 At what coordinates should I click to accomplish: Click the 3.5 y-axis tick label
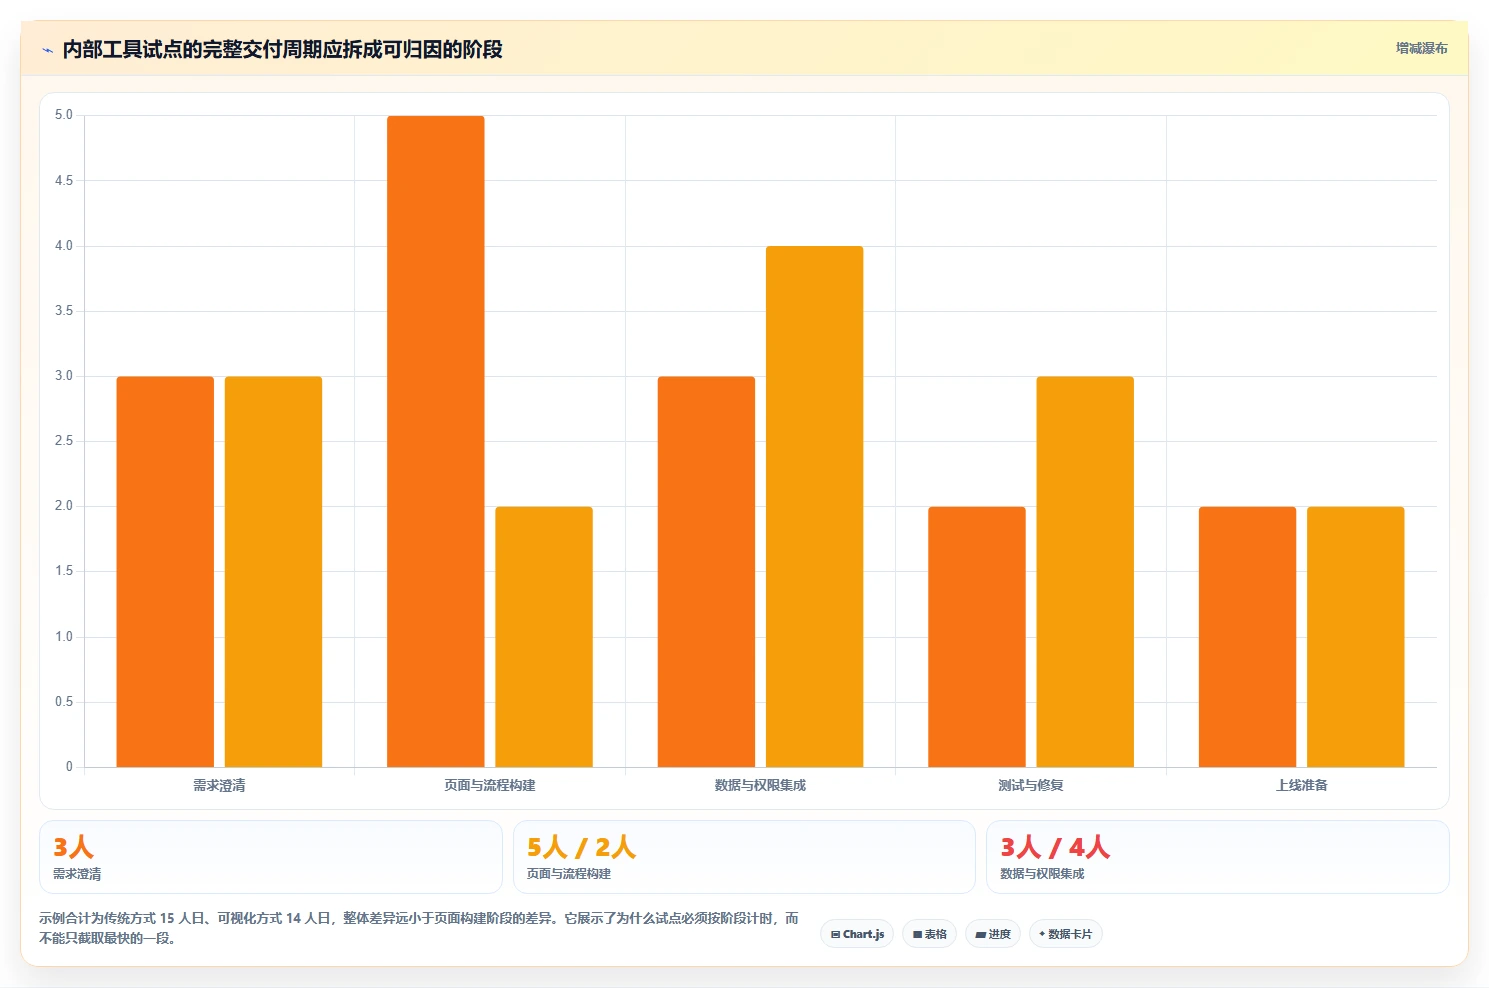click(64, 311)
